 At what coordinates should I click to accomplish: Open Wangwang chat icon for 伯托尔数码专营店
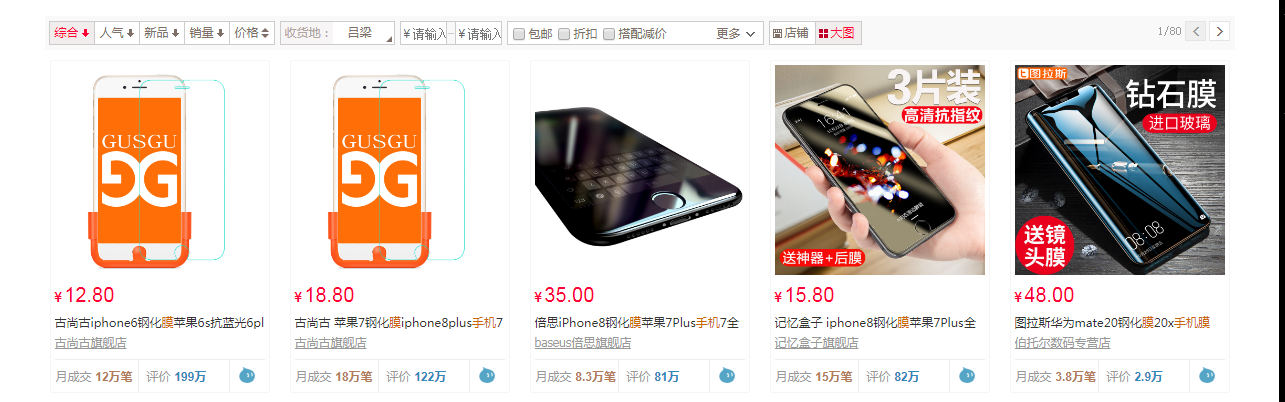(x=1208, y=376)
